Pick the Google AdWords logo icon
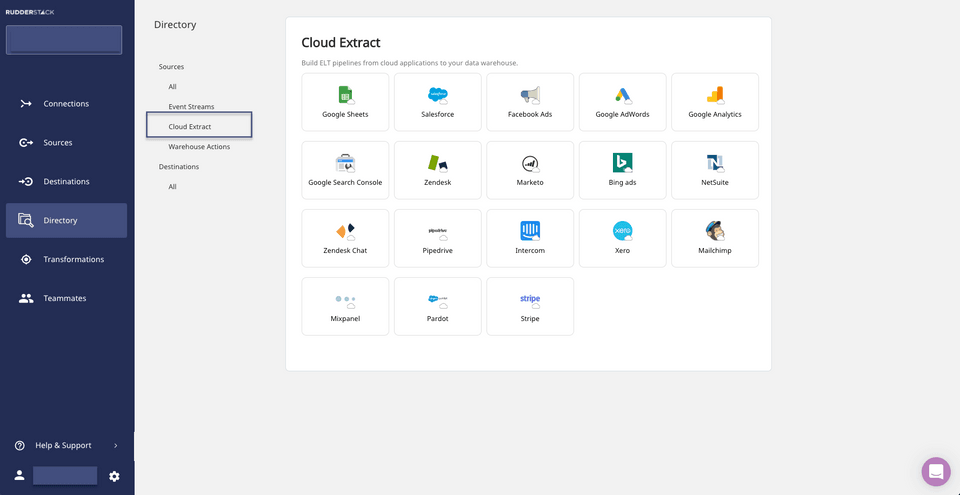960x495 pixels. coord(623,96)
